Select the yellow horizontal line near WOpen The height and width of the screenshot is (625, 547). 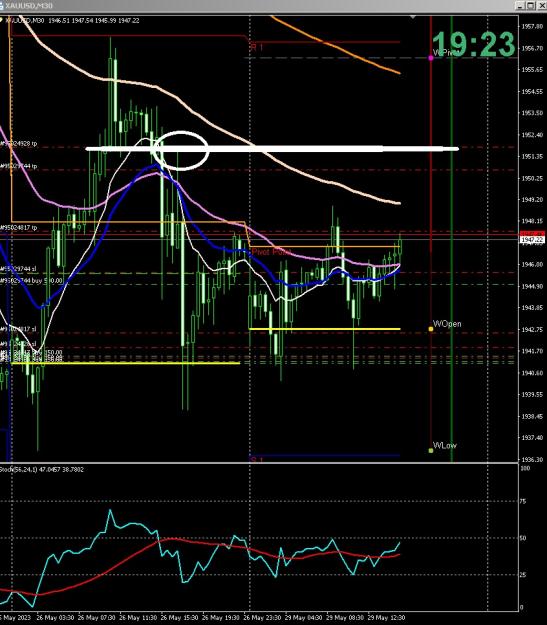[x=325, y=329]
